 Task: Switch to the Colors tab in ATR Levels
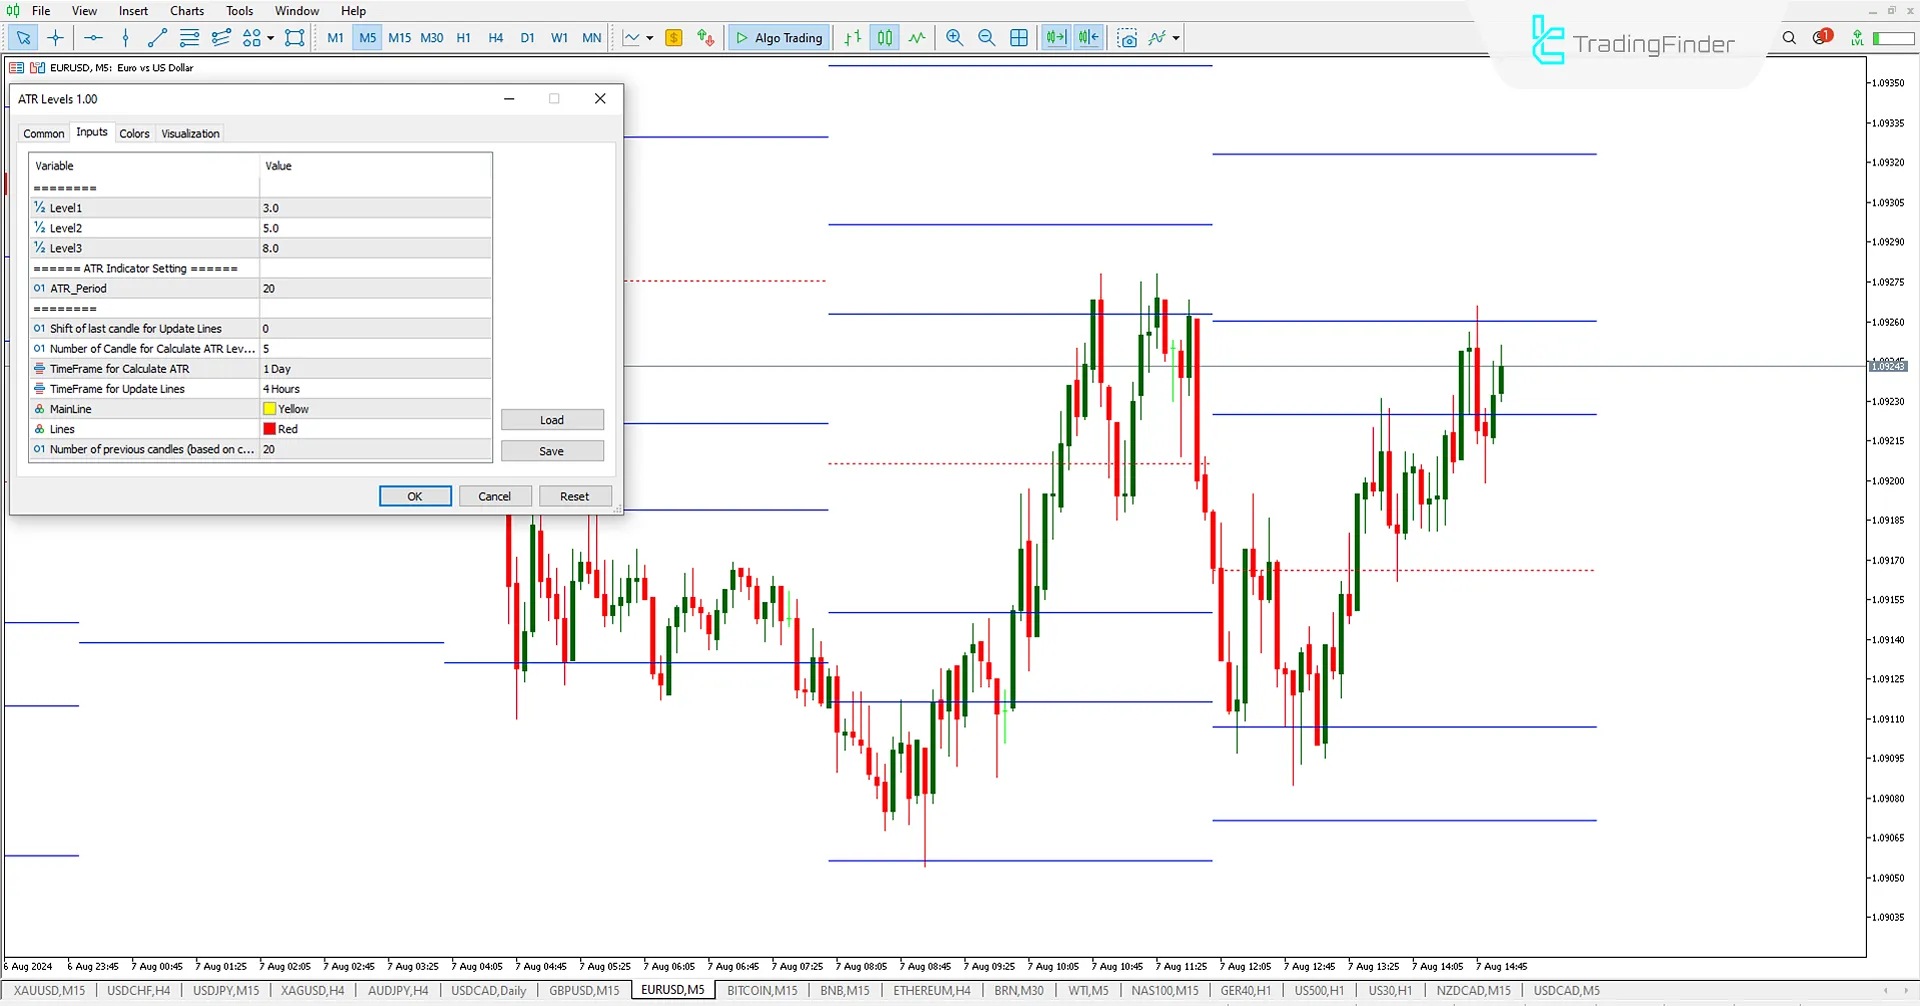tap(134, 133)
